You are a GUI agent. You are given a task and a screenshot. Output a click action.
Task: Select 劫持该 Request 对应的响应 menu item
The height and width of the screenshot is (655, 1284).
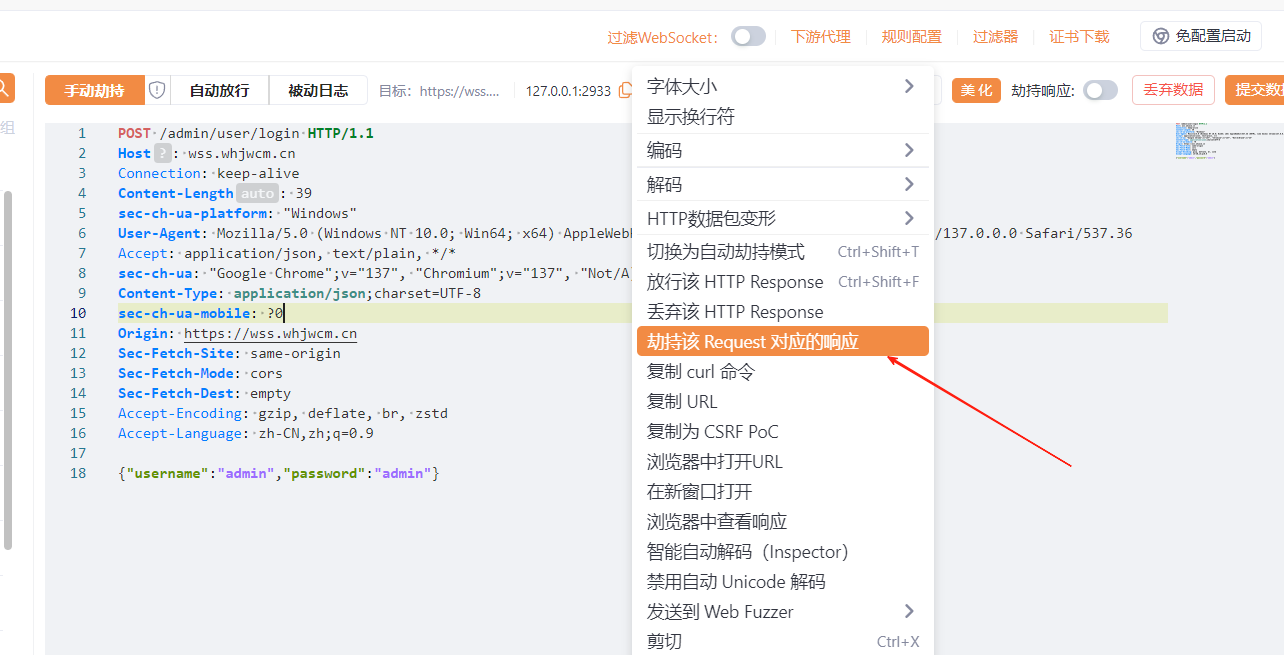click(x=782, y=342)
